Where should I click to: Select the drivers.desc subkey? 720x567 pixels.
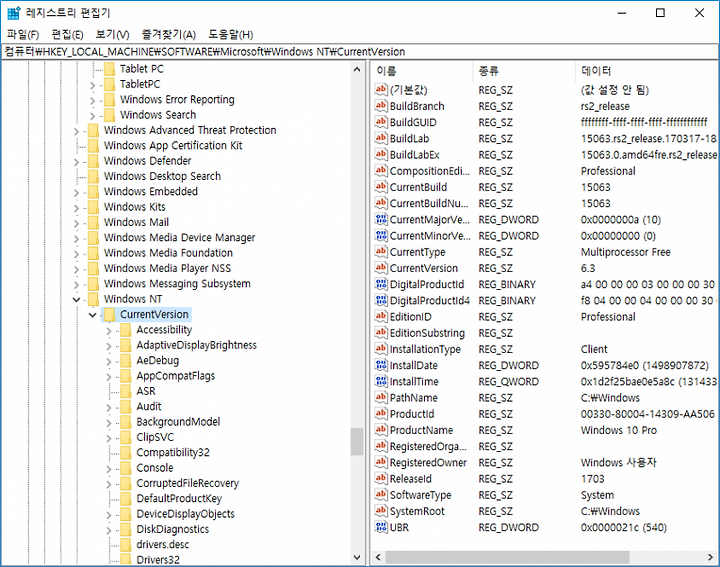point(163,545)
